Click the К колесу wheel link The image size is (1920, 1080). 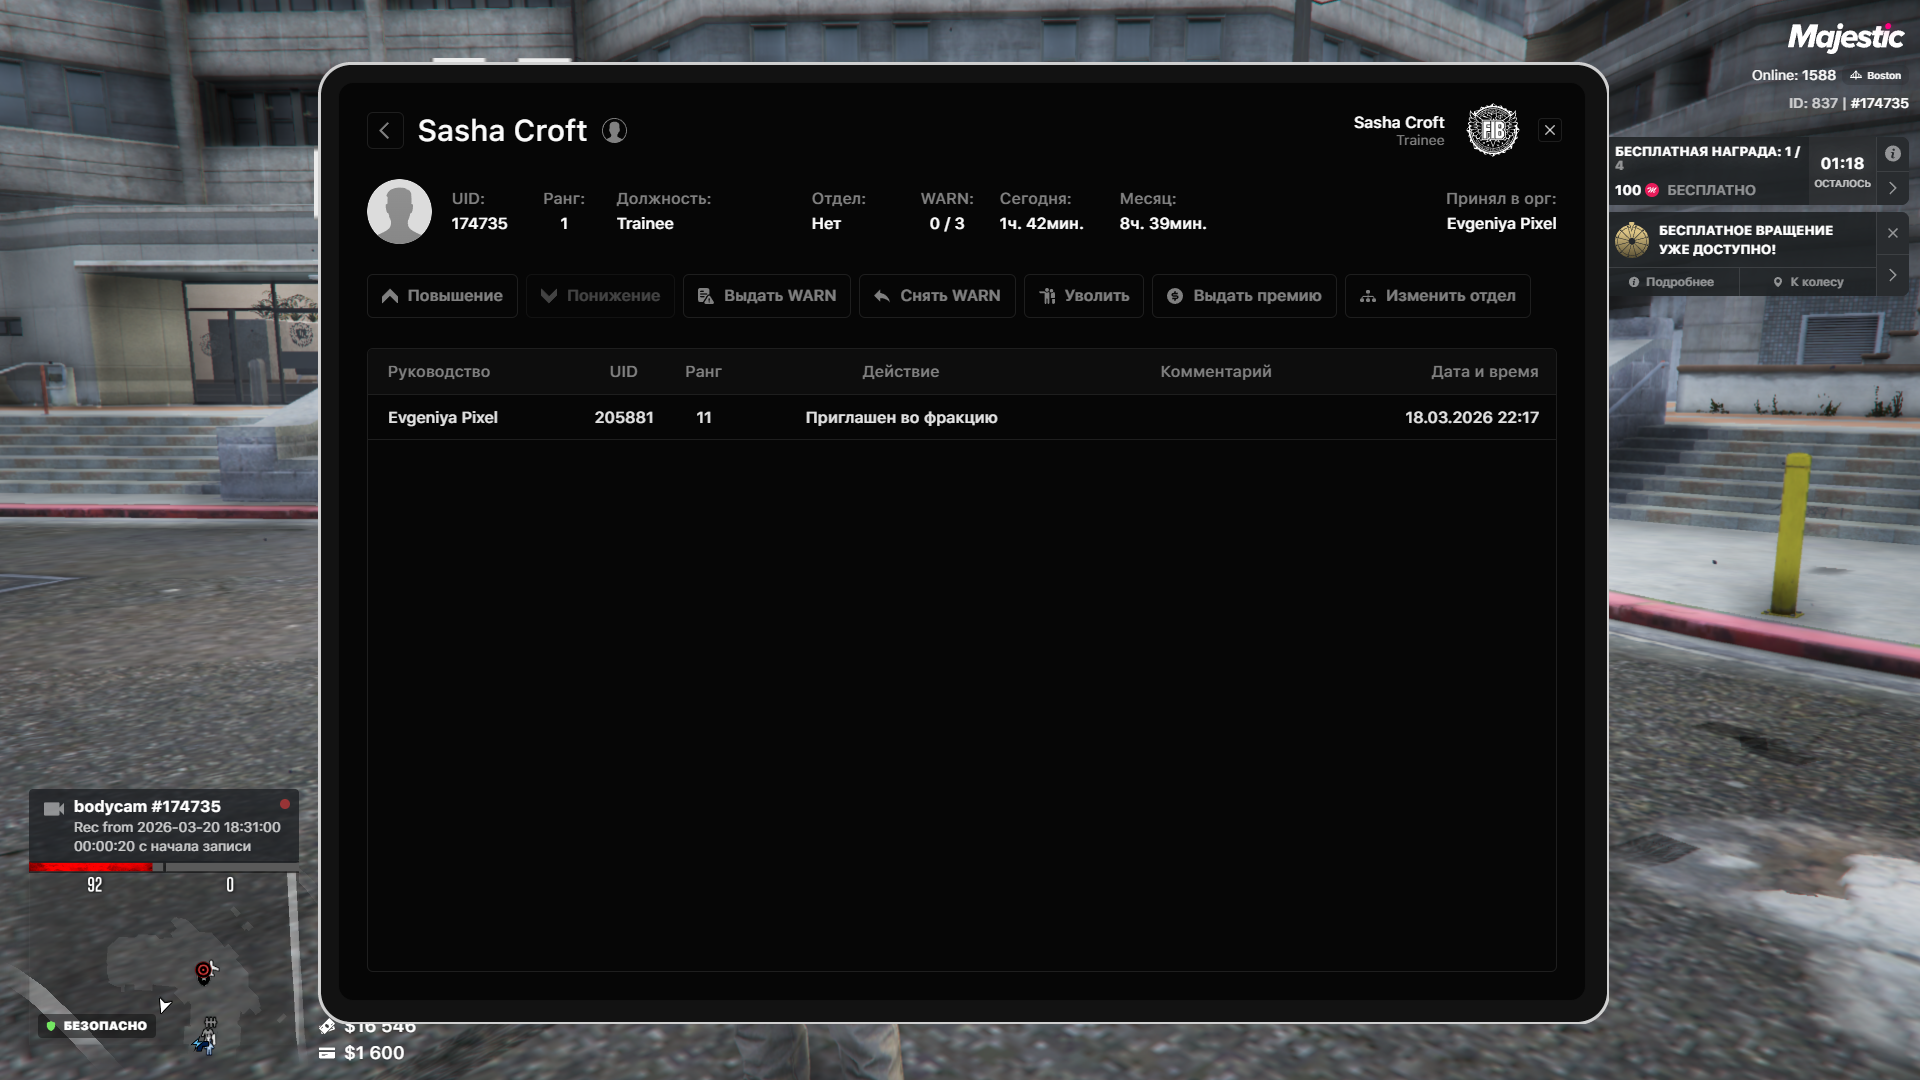pos(1808,282)
